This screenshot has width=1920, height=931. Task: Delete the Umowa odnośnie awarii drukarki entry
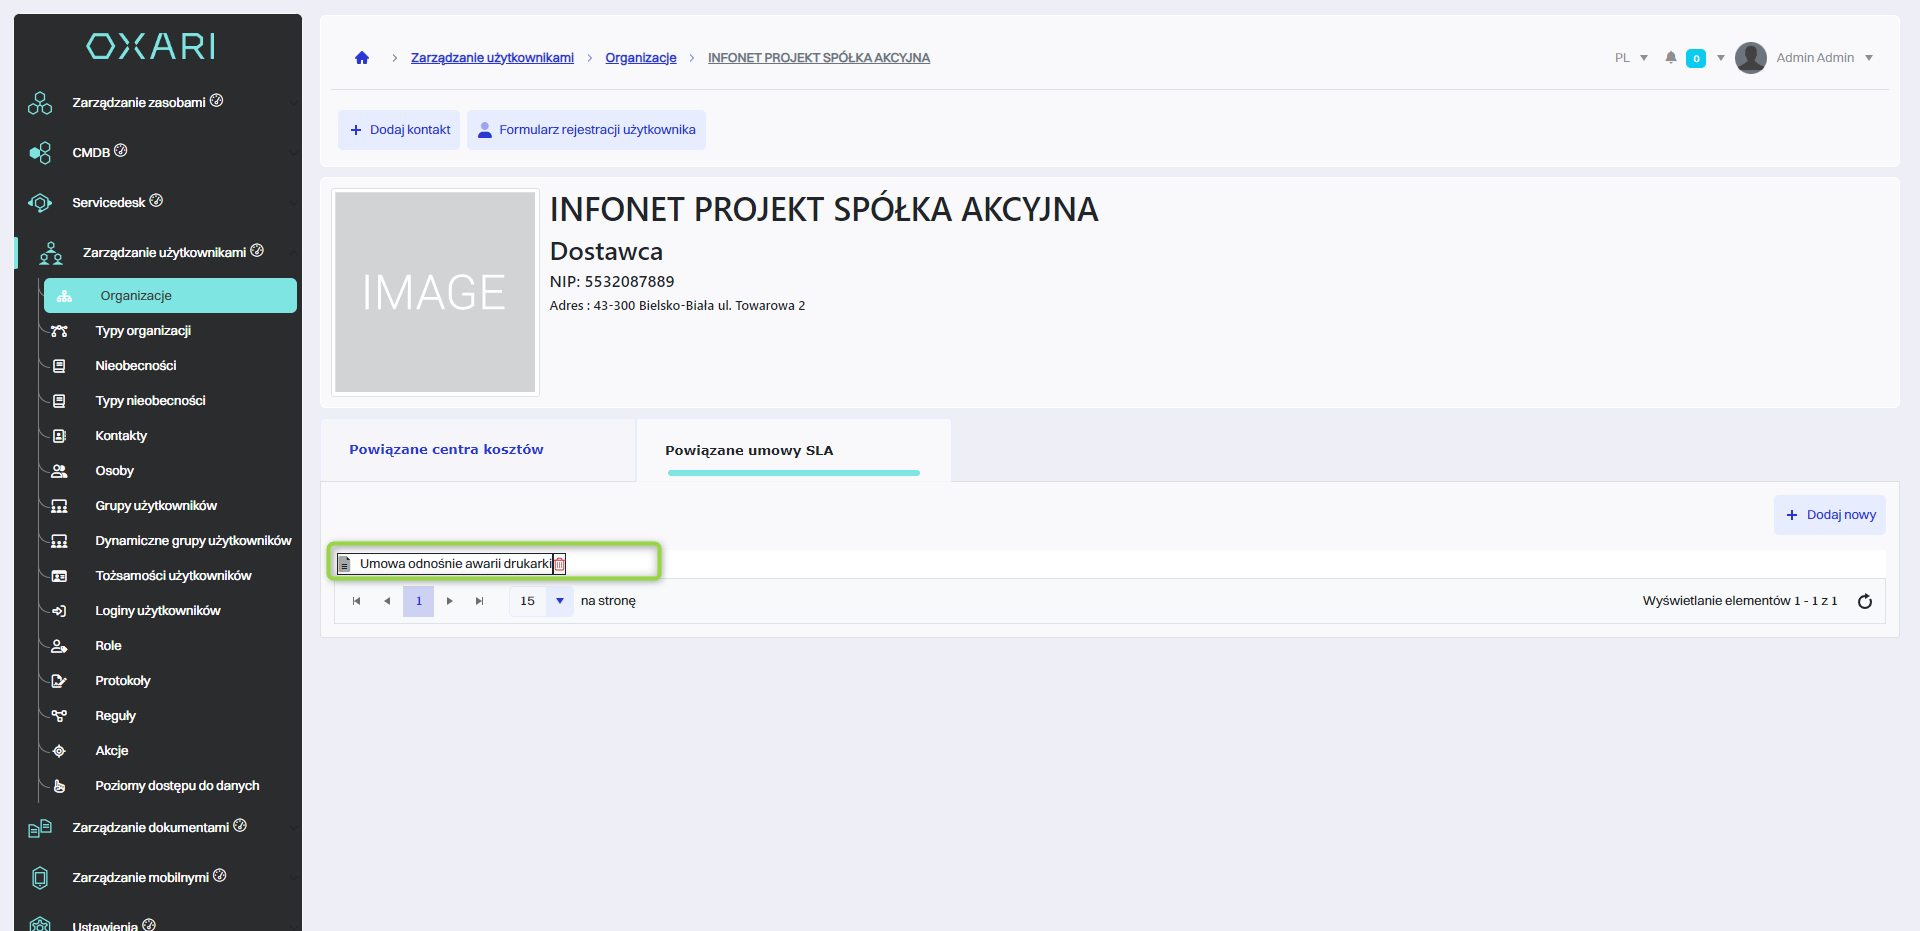click(x=560, y=564)
